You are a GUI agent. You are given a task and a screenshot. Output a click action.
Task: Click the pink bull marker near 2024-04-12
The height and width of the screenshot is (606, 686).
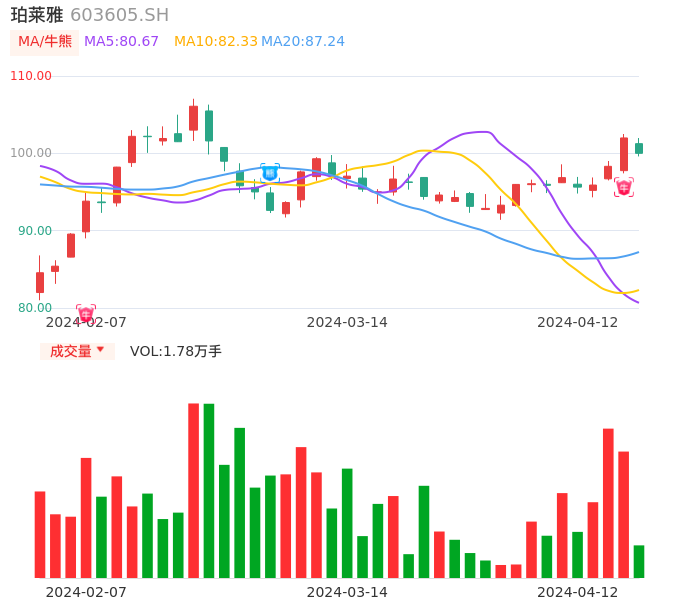pos(624,187)
